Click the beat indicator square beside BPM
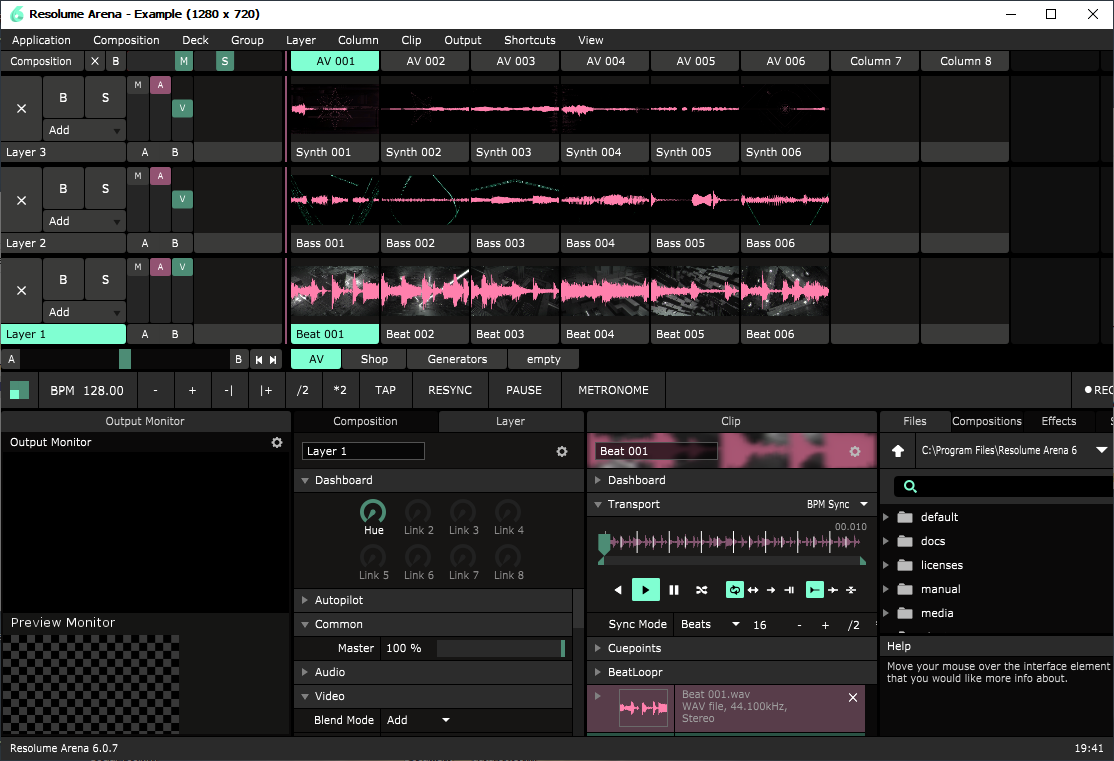This screenshot has height=761, width=1114. 19,390
